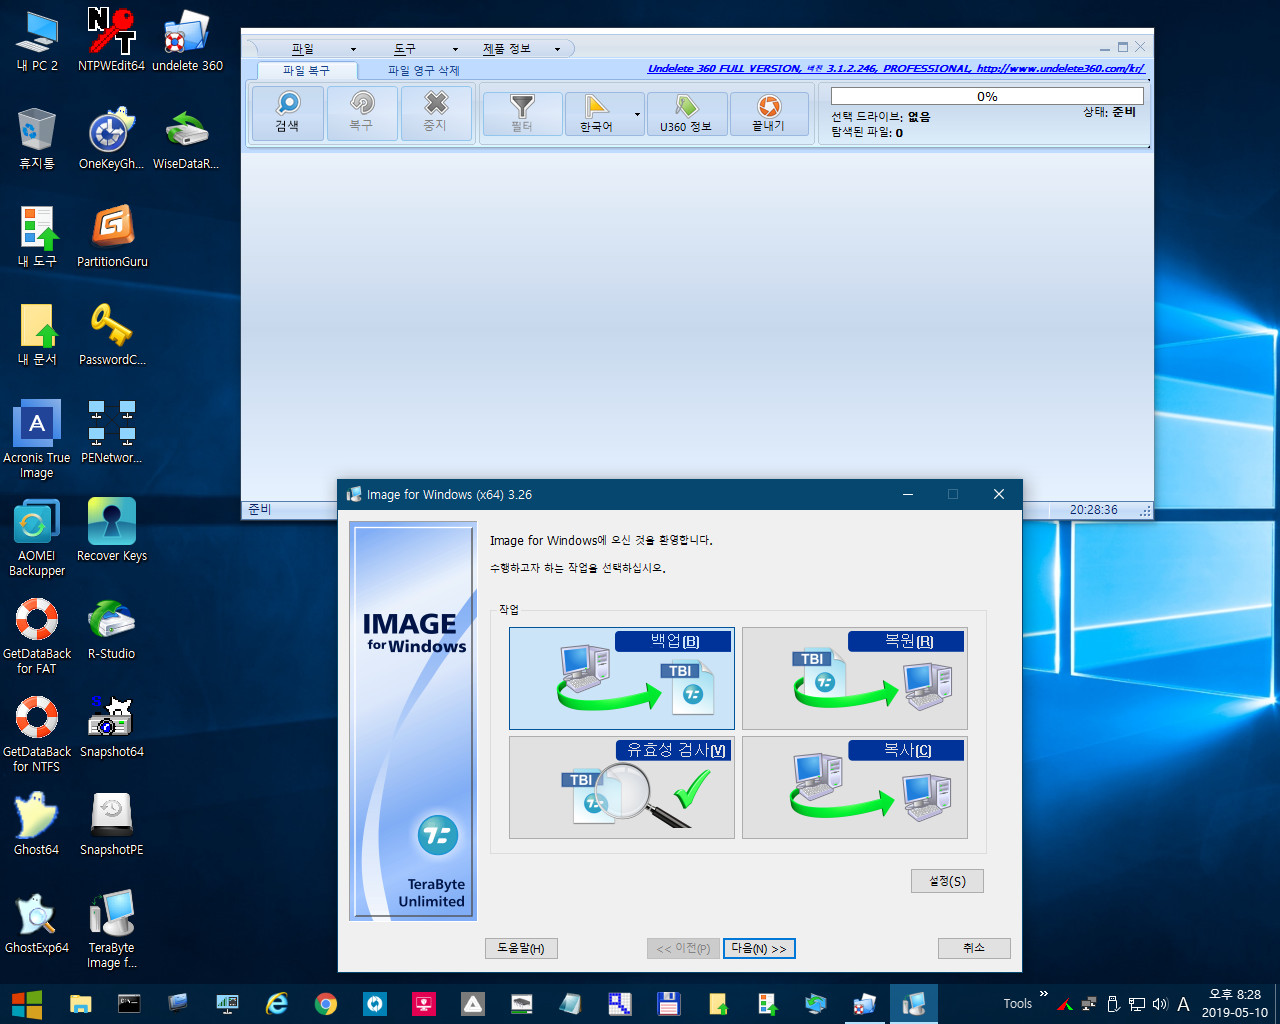Open the R-Studio desktop icon
The image size is (1280, 1024).
coord(111,628)
